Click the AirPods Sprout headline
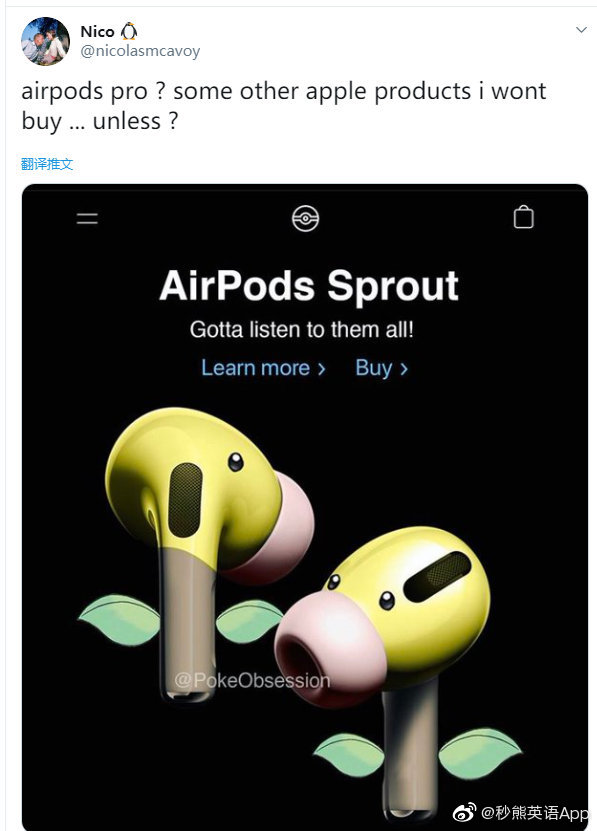 pos(309,286)
